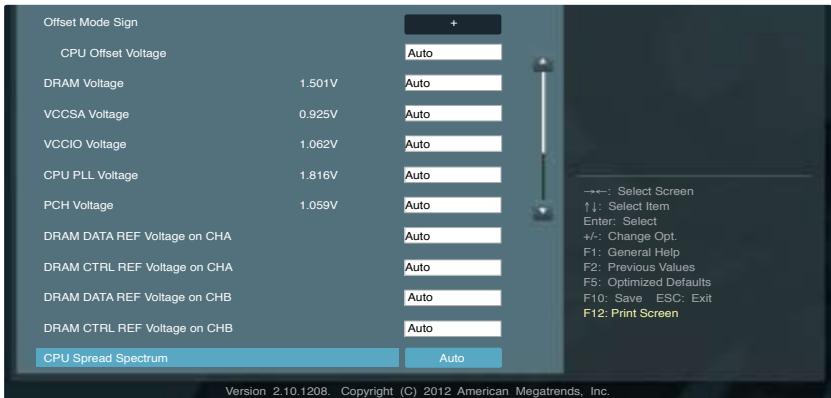
Task: Edit DRAM DATA REF Voltage on CHA field
Action: 453,236
